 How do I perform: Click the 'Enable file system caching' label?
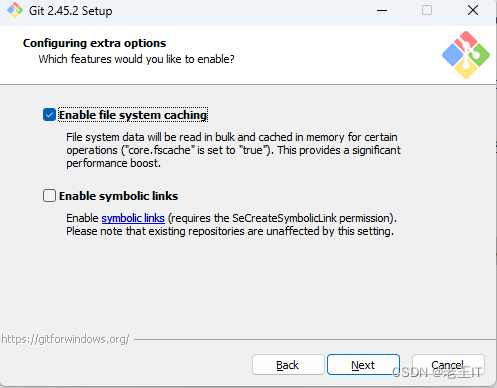coord(133,115)
